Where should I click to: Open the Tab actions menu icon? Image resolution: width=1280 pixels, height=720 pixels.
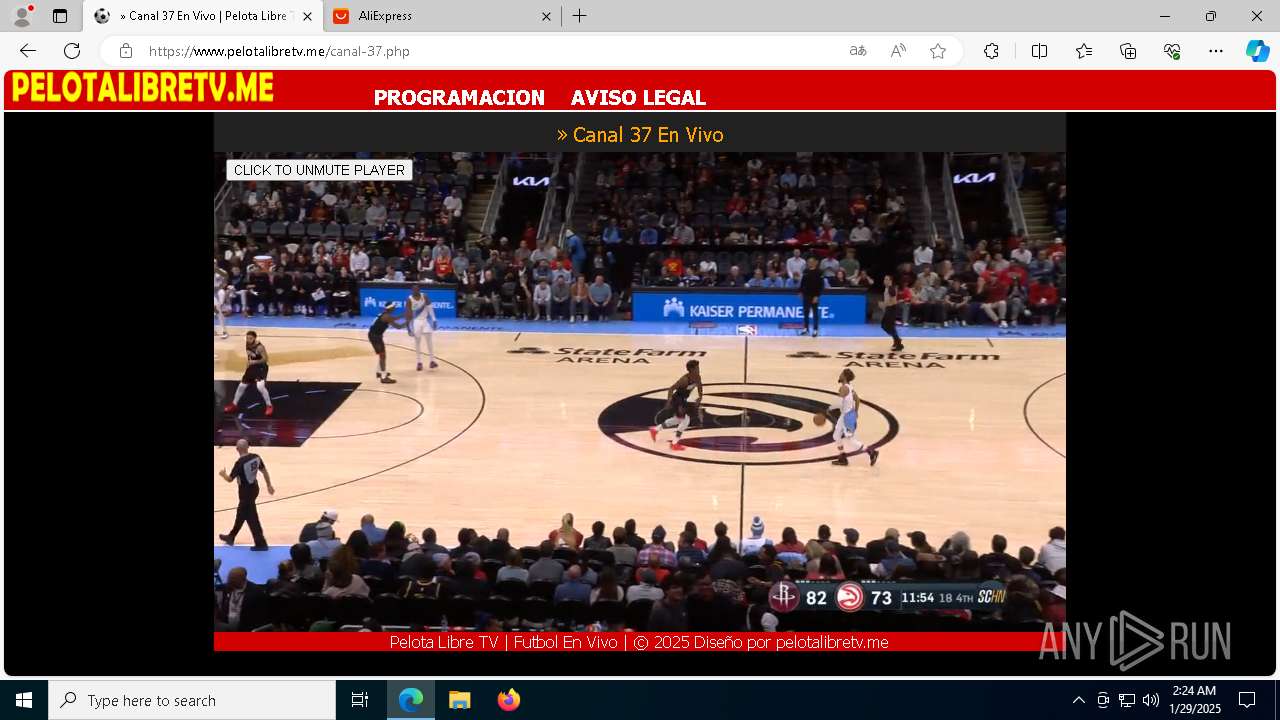point(60,16)
